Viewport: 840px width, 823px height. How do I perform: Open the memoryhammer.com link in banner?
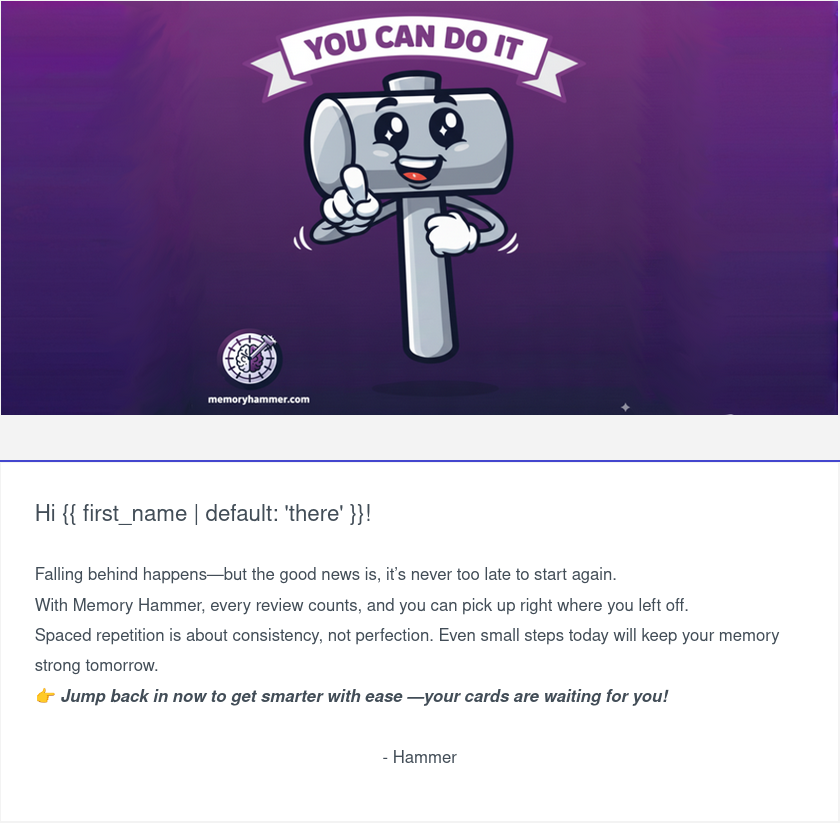pyautogui.click(x=258, y=399)
